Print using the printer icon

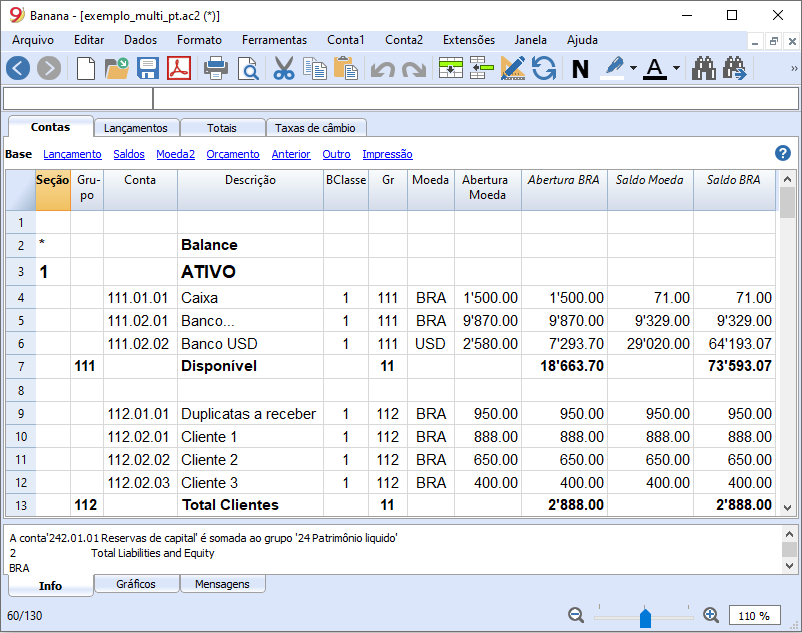point(216,68)
